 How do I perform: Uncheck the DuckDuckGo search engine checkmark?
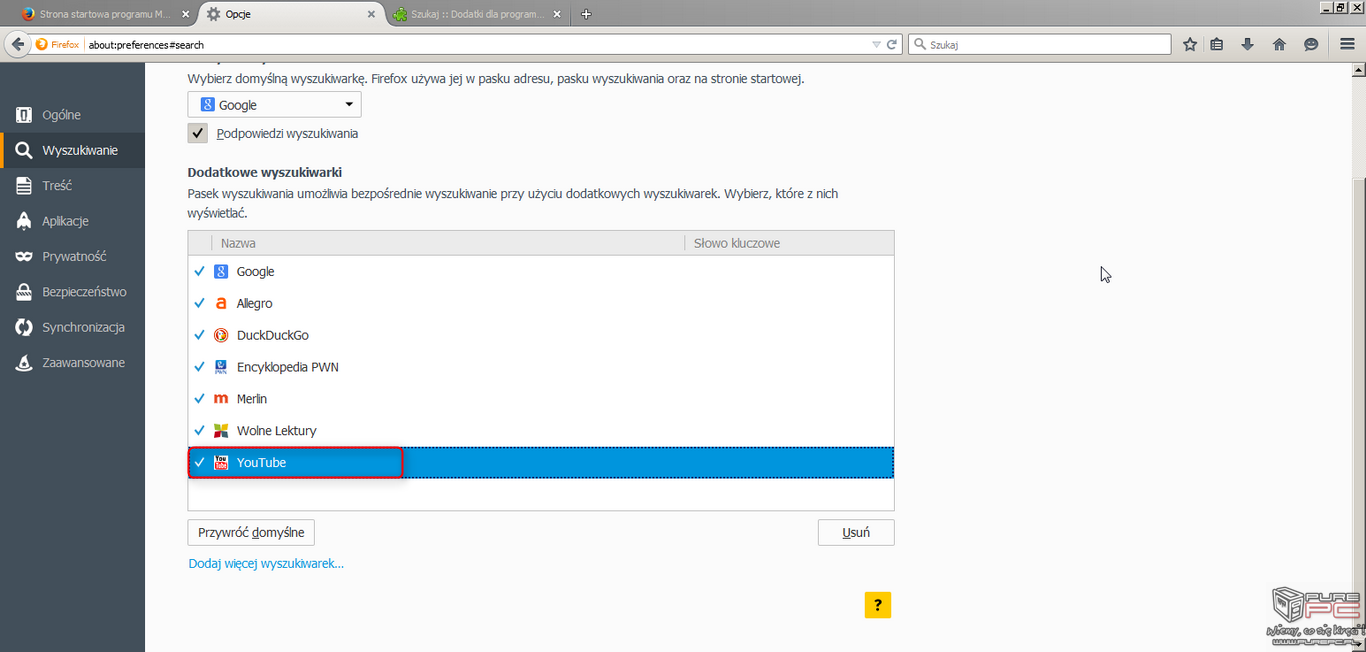click(x=200, y=336)
